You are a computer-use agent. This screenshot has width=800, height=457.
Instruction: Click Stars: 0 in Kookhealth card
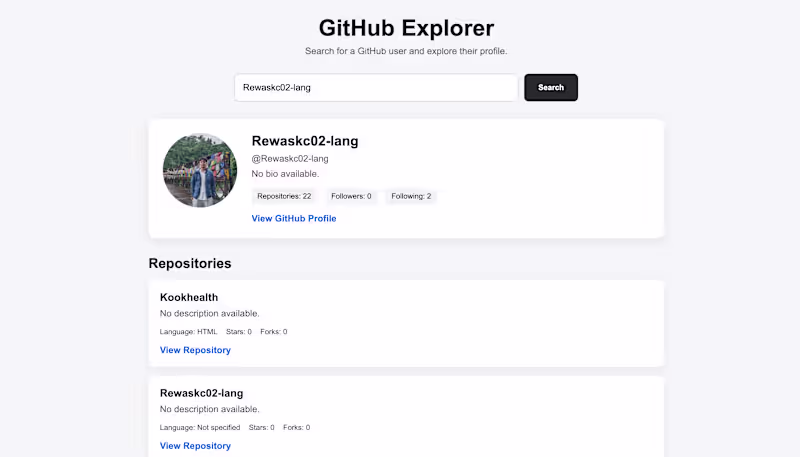239,332
